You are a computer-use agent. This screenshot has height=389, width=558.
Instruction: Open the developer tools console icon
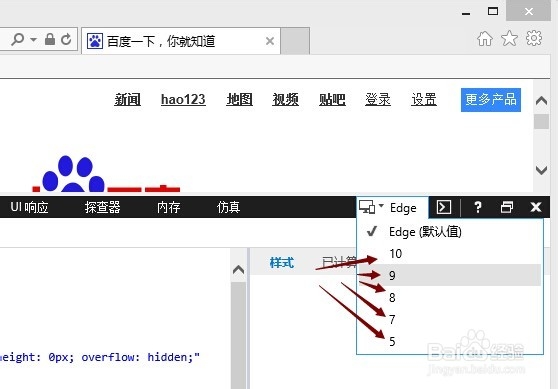(444, 207)
